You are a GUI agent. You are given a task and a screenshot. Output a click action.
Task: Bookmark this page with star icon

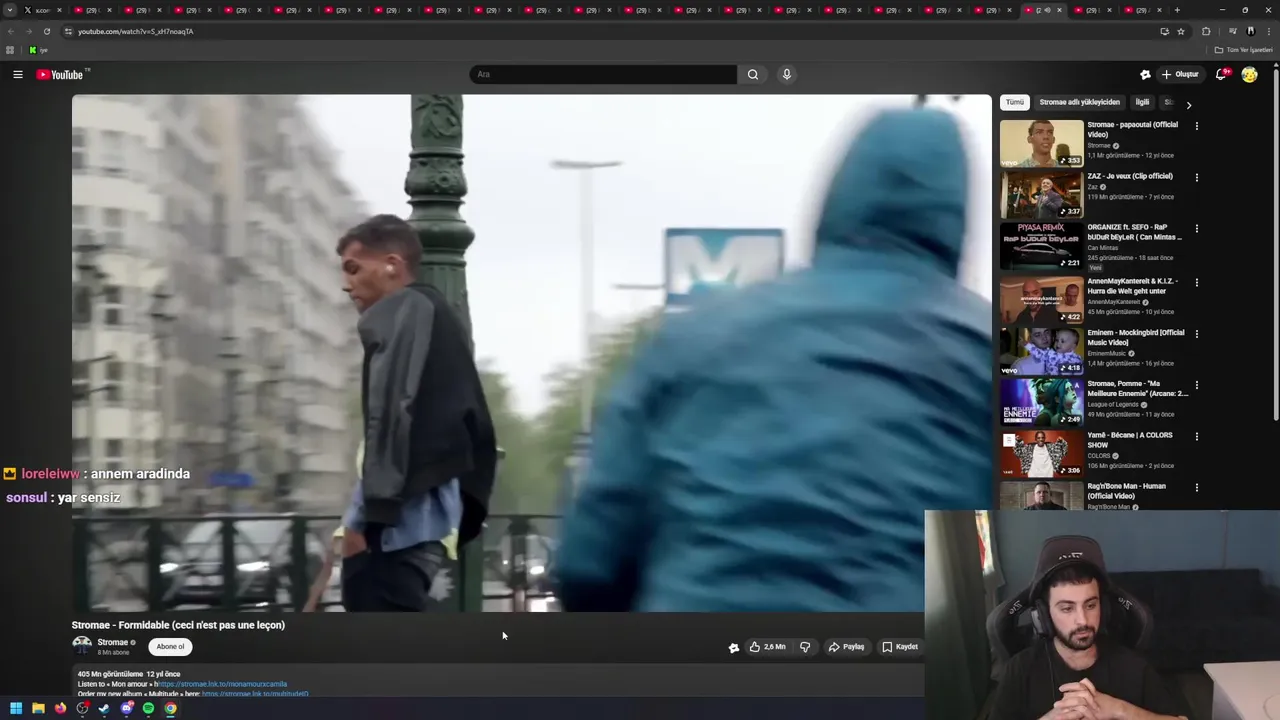[x=1181, y=31]
